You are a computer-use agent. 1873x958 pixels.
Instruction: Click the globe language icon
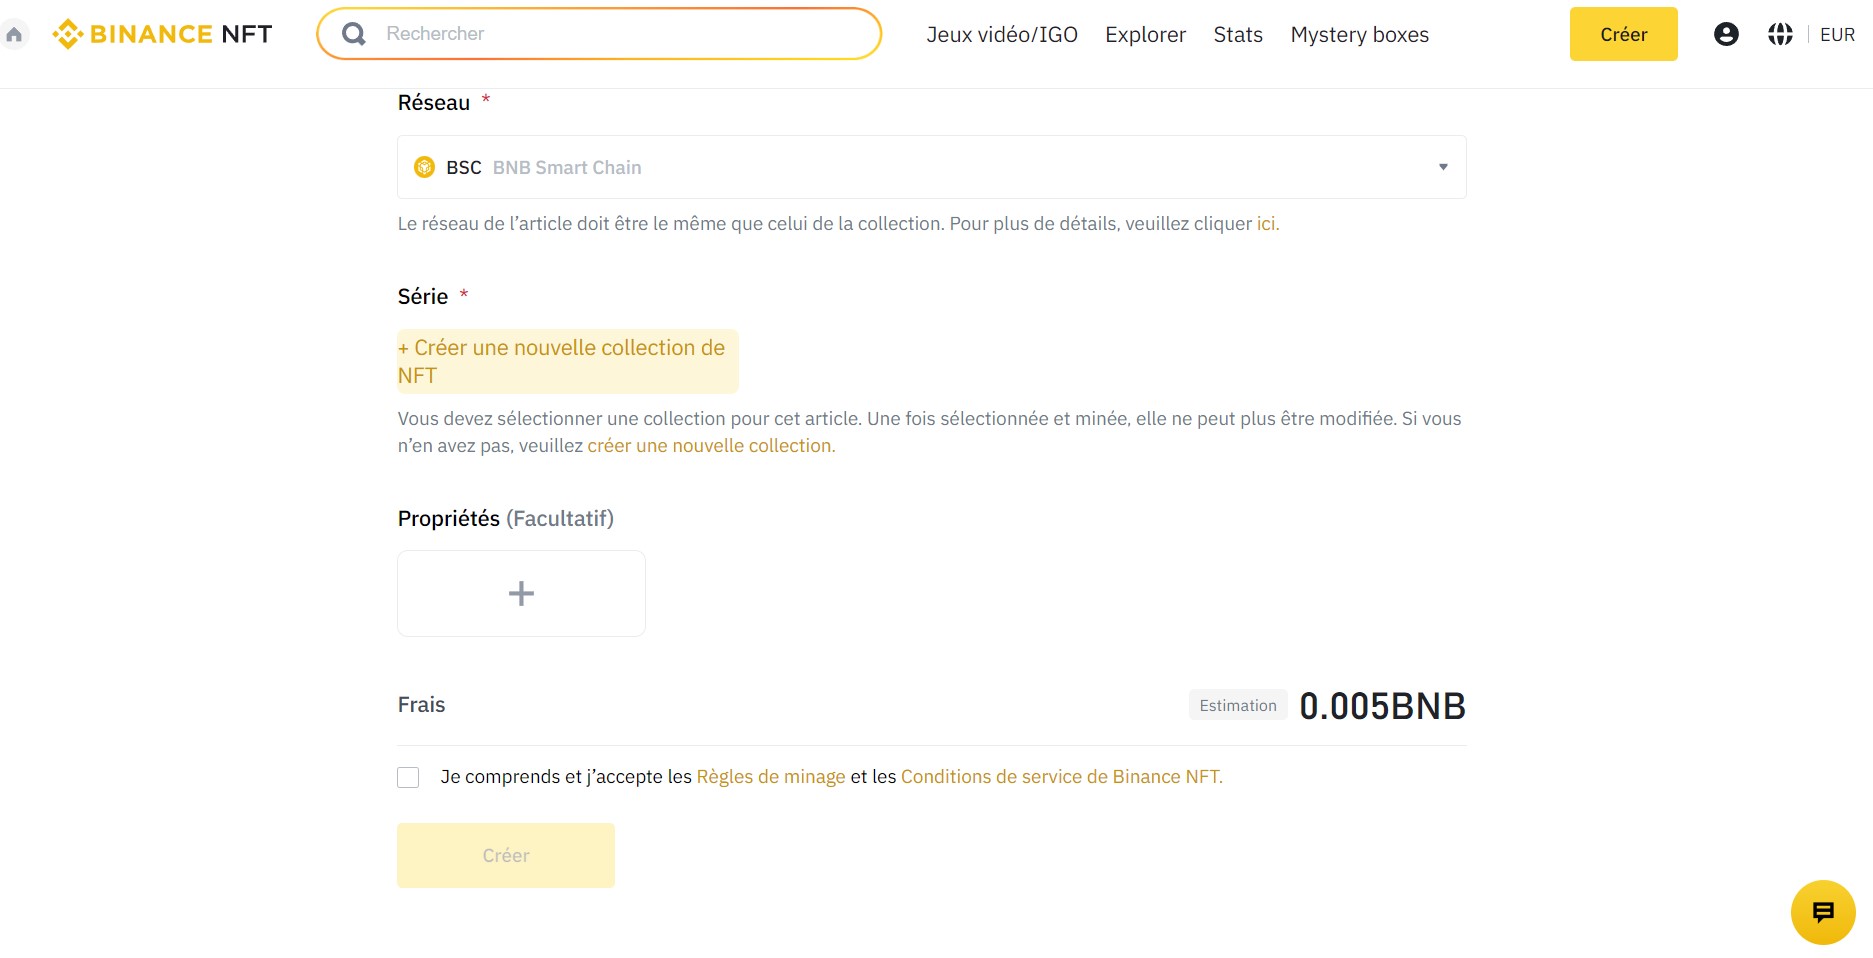(x=1780, y=33)
